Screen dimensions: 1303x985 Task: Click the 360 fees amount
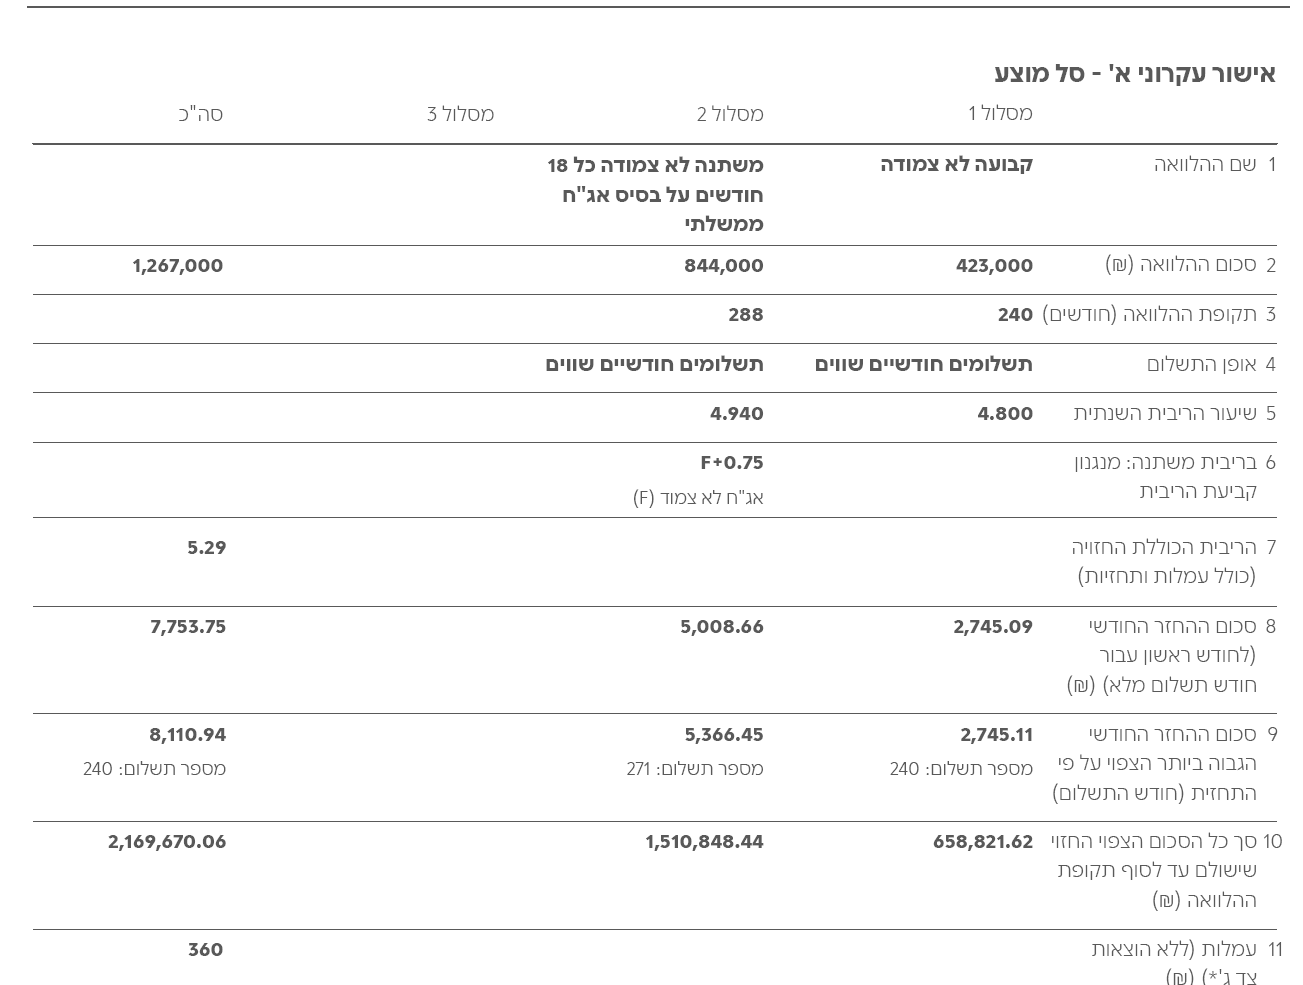[206, 950]
